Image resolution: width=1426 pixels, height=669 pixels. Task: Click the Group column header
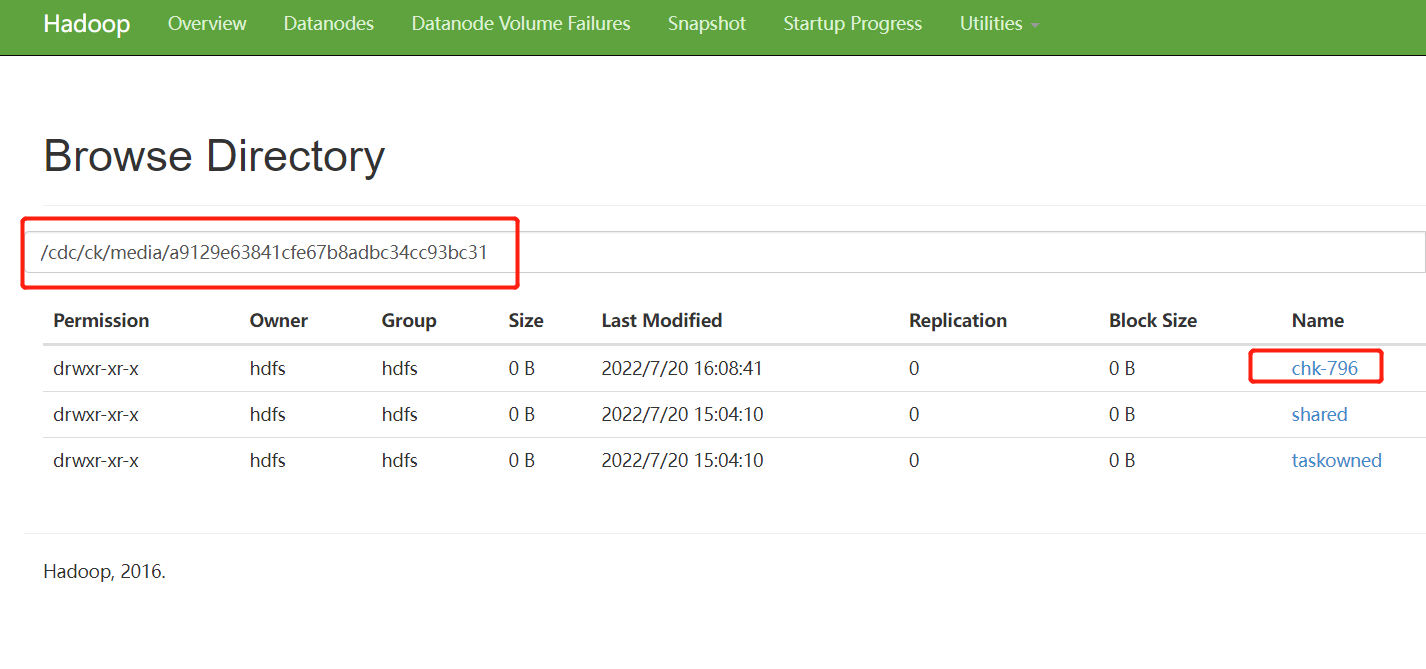coord(409,320)
